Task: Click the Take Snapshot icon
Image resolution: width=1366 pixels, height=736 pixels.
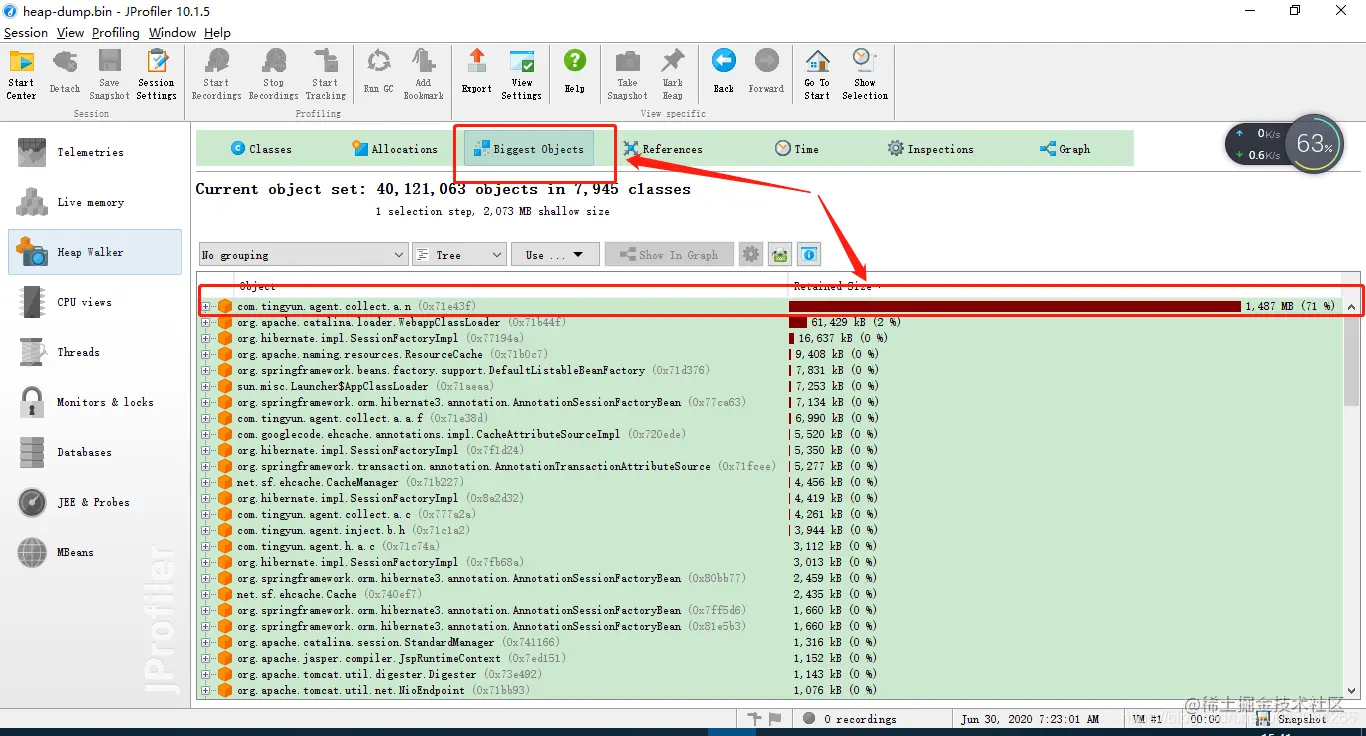Action: (627, 73)
